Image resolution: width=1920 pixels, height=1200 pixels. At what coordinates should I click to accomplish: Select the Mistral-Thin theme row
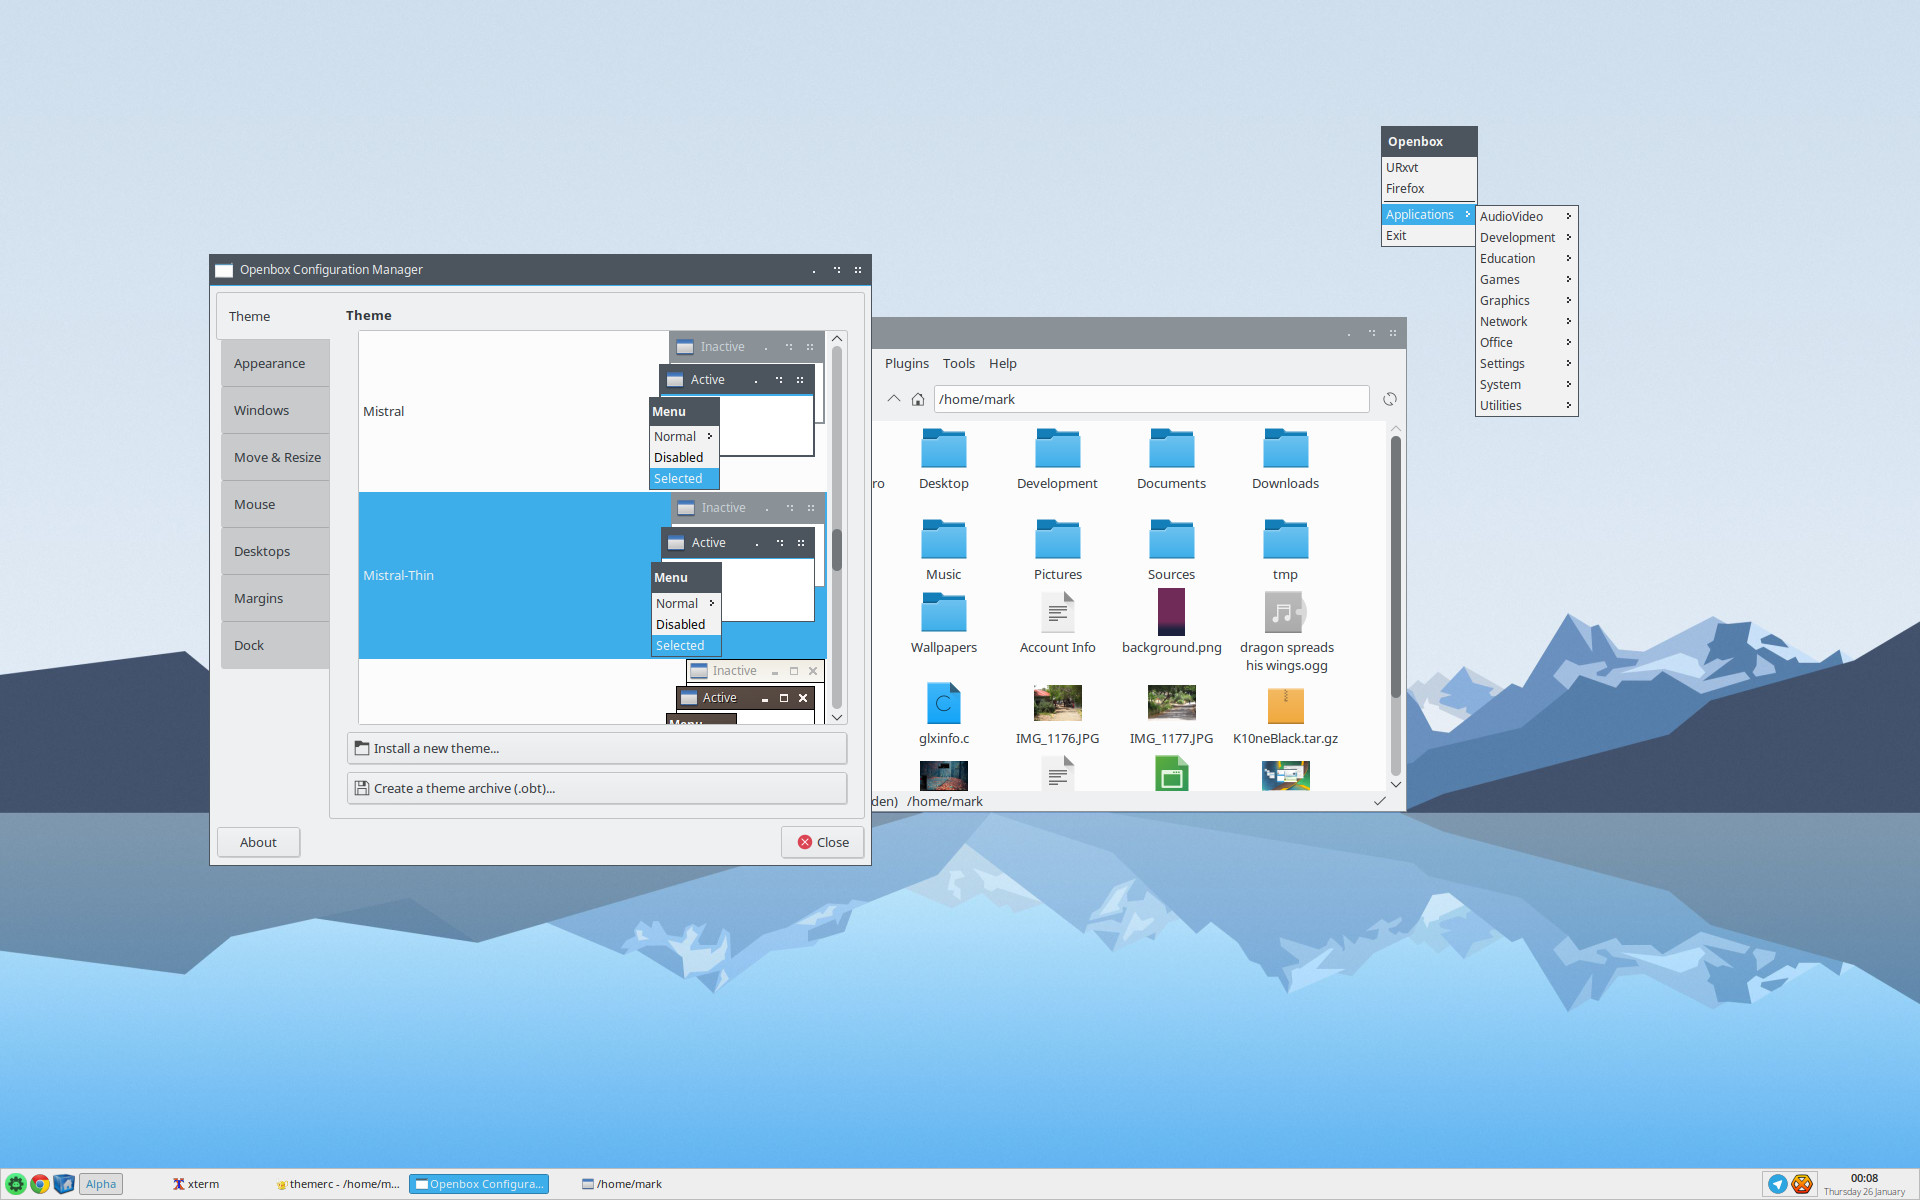pyautogui.click(x=593, y=575)
